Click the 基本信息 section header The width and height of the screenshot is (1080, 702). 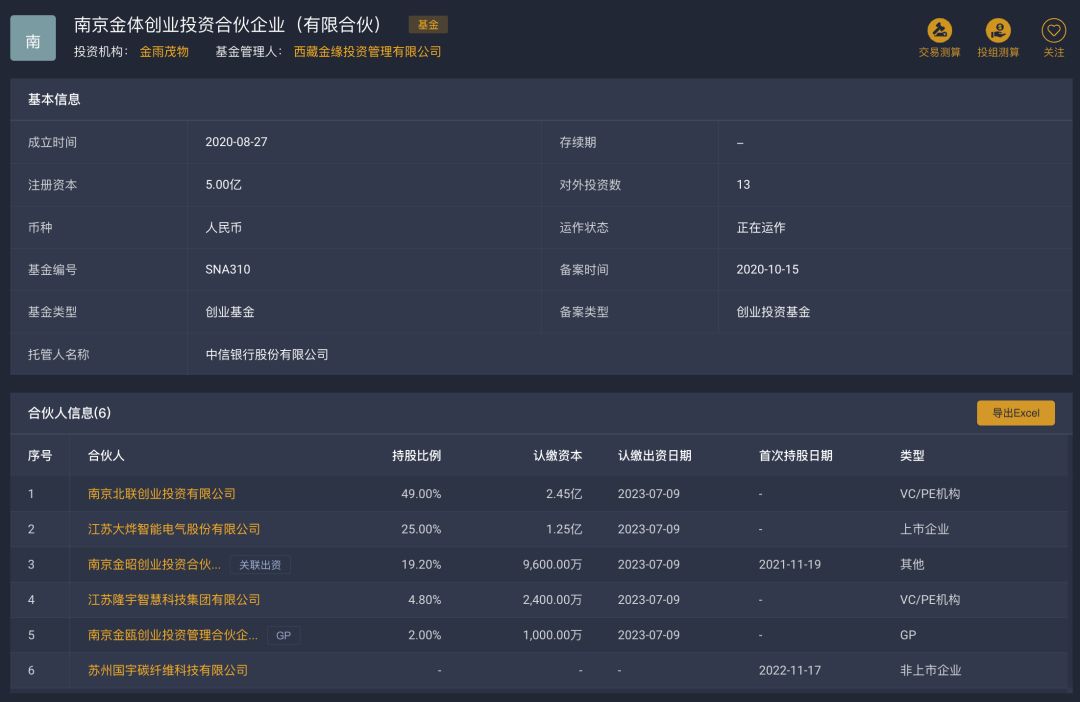(x=55, y=100)
